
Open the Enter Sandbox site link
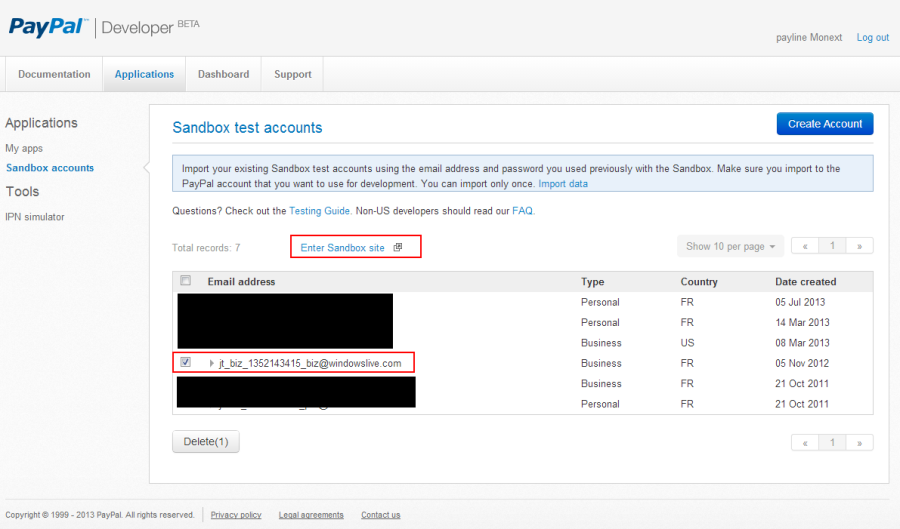[x=342, y=247]
